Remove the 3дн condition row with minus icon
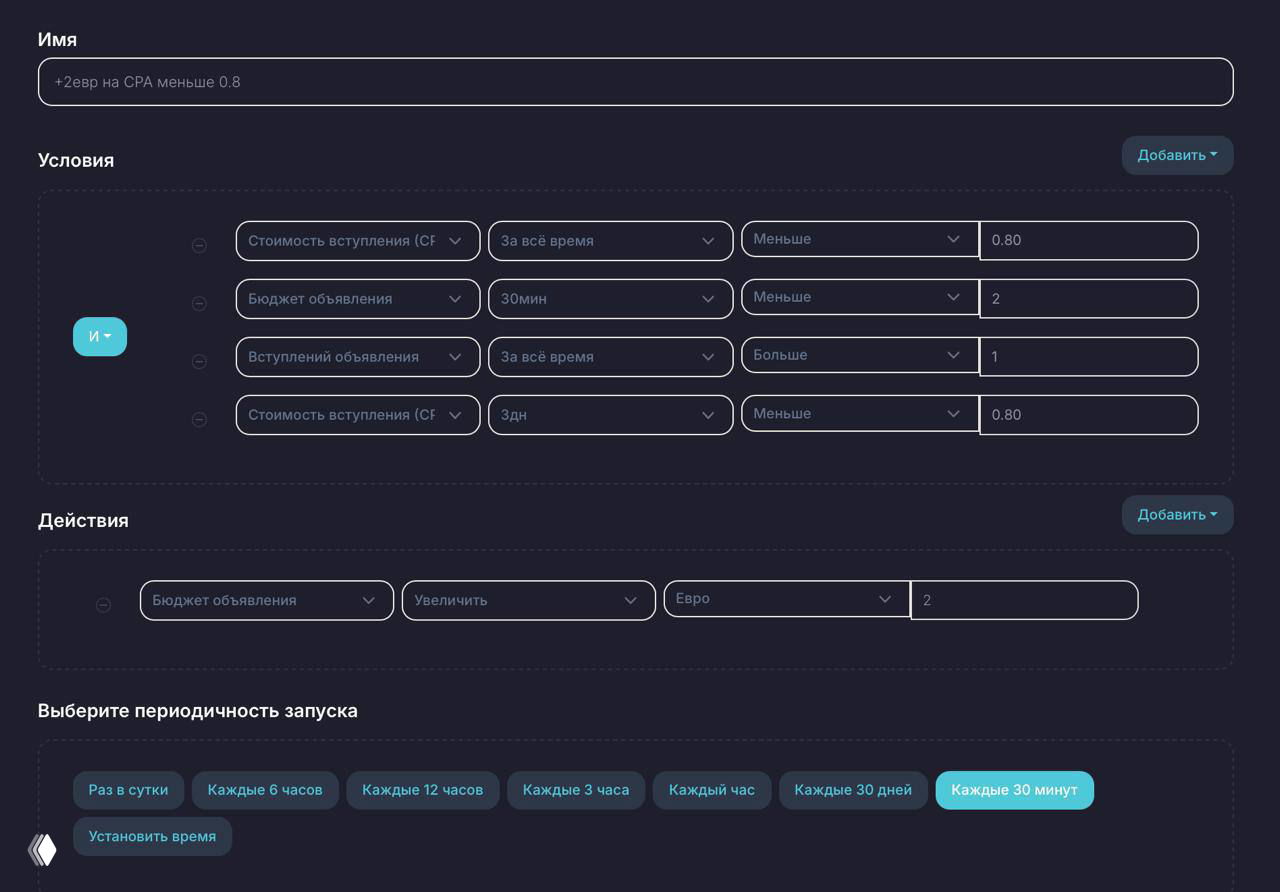 (199, 419)
